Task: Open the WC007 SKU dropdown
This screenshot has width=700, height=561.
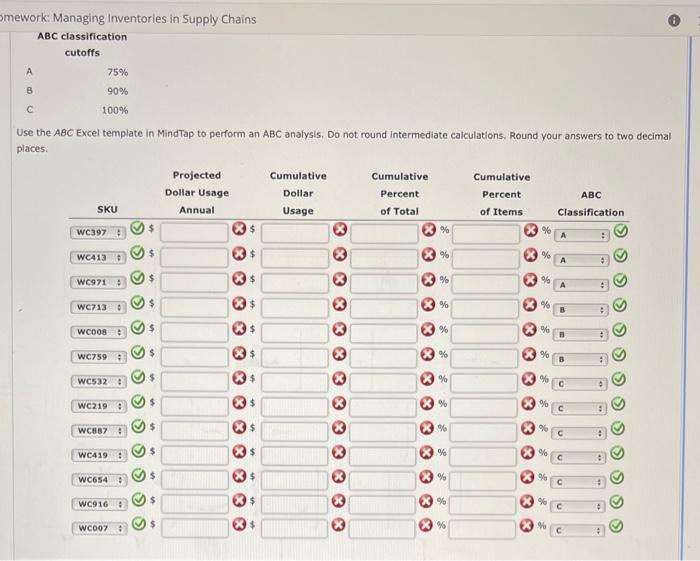Action: [100, 528]
